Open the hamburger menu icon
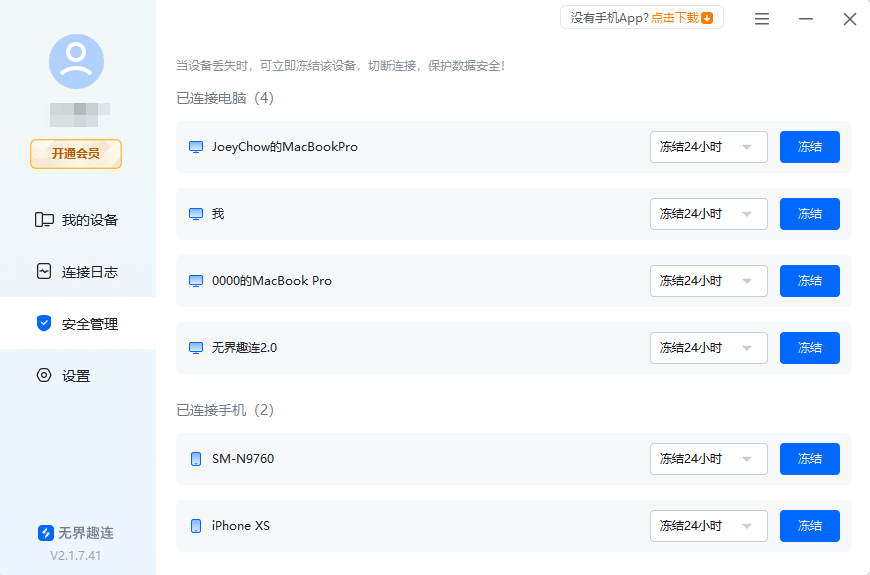The image size is (870, 575). point(762,19)
